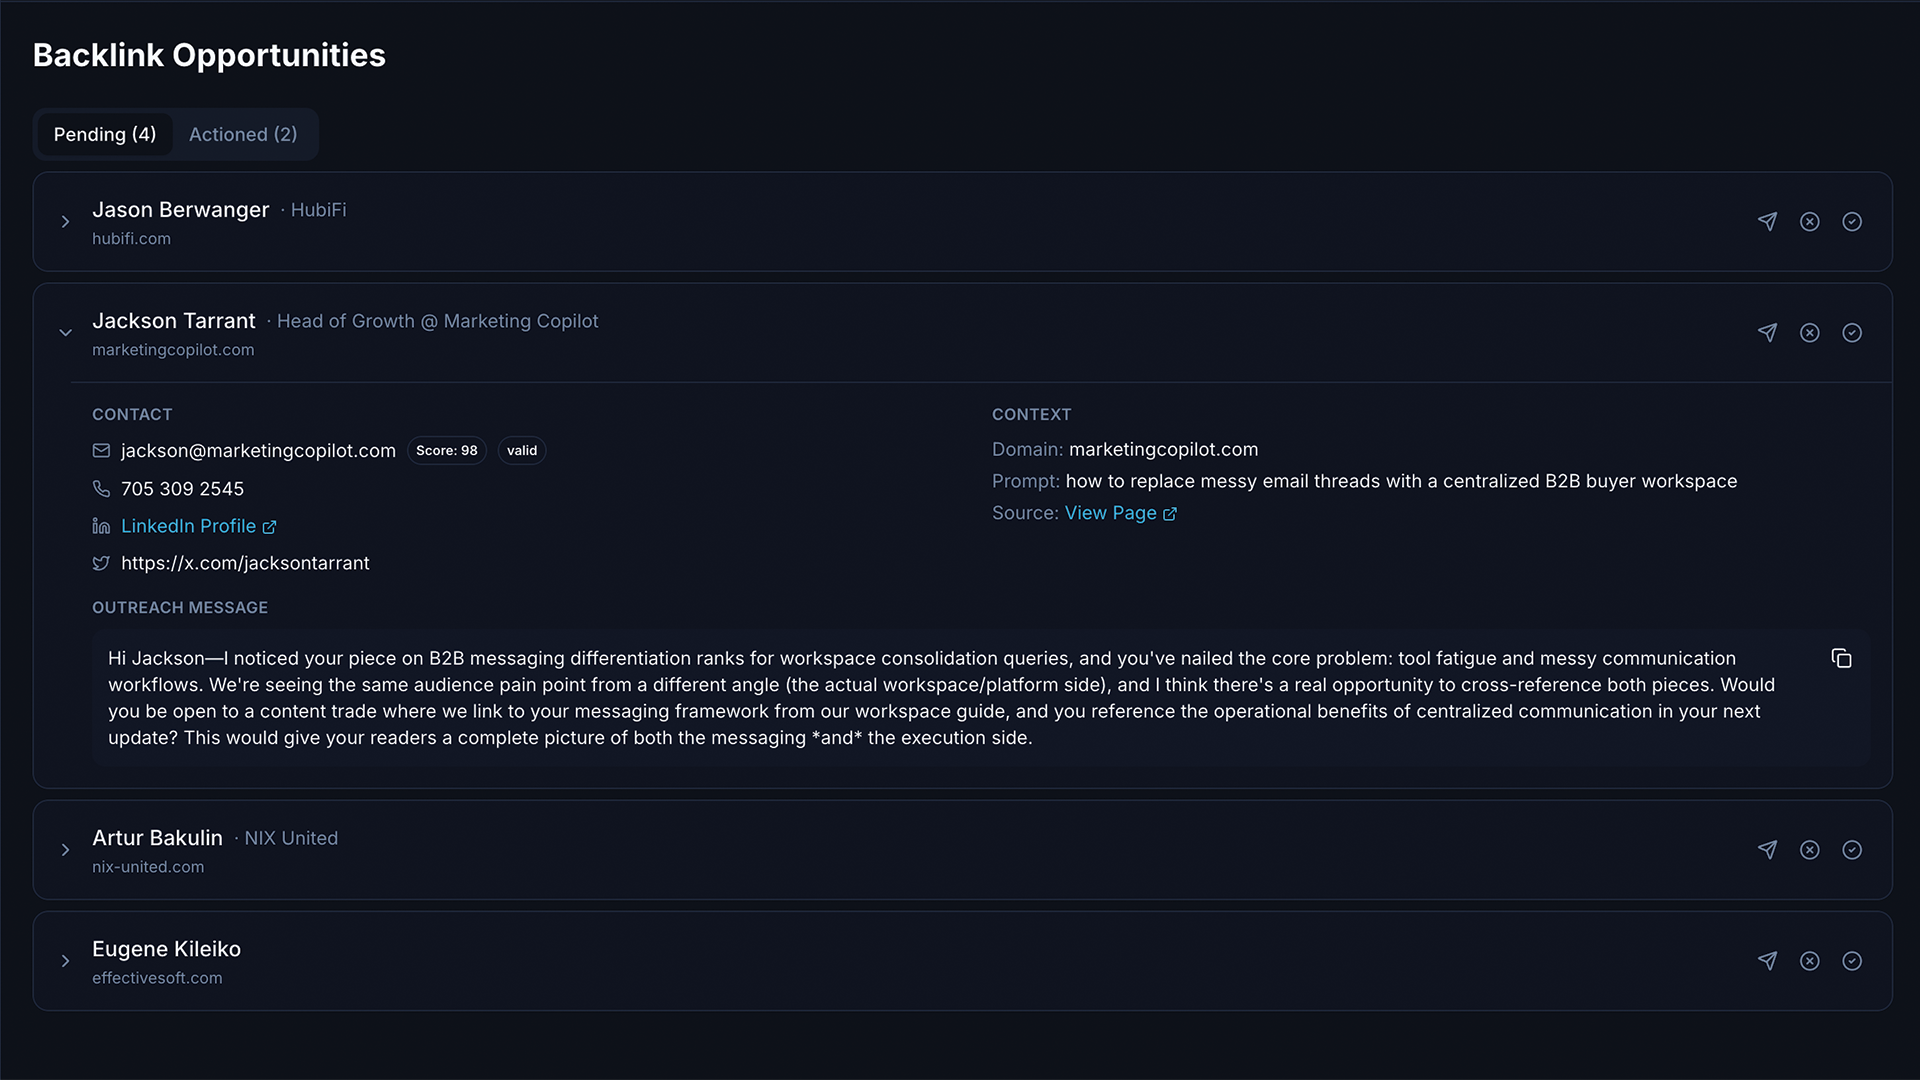1920x1080 pixels.
Task: Click the CONTACT section label
Action: [132, 415]
